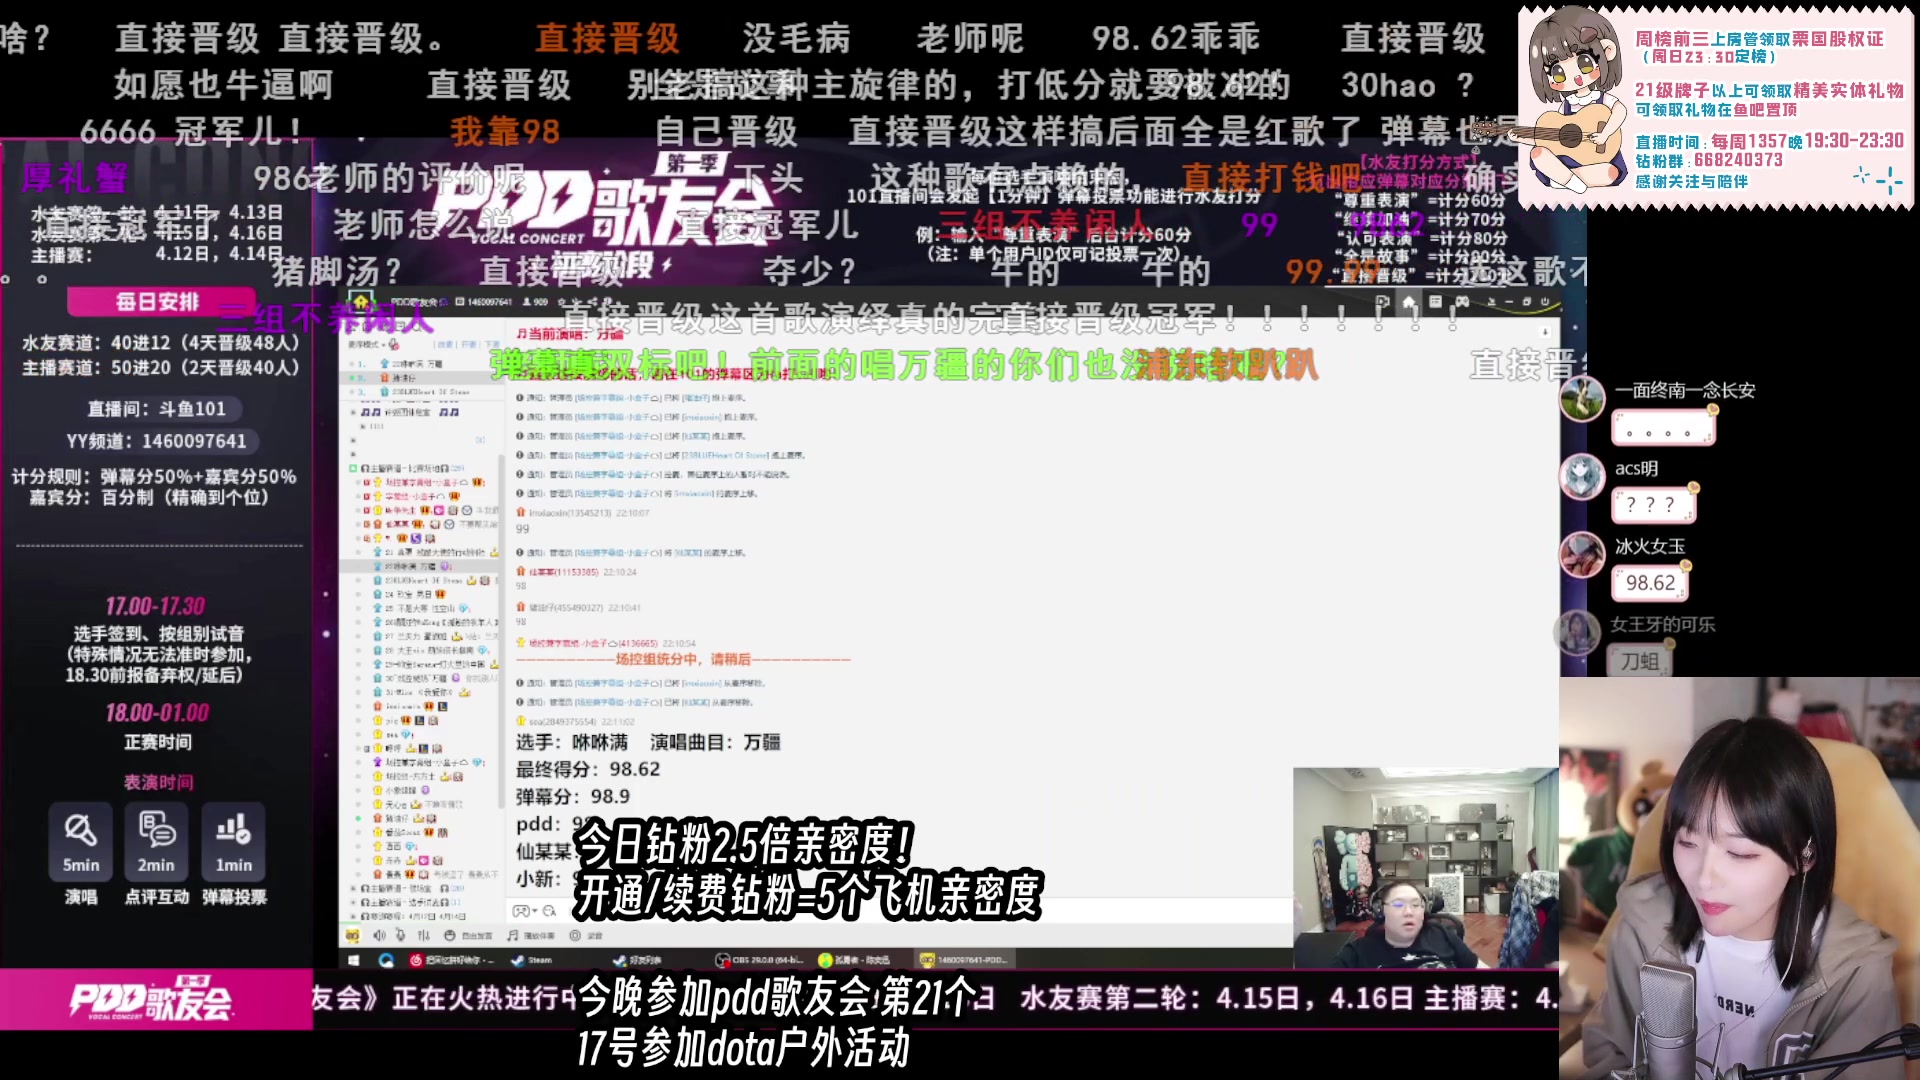Viewport: 1920px width, 1080px height.
Task: Click the 当前演唱 万疆 announcement text
Action: point(570,334)
